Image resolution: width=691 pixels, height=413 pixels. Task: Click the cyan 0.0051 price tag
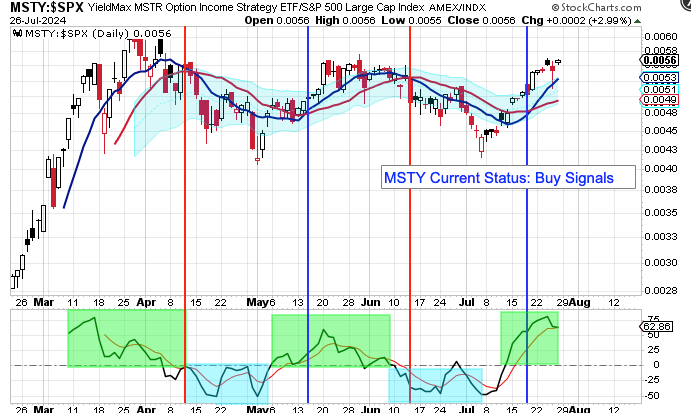pos(657,89)
